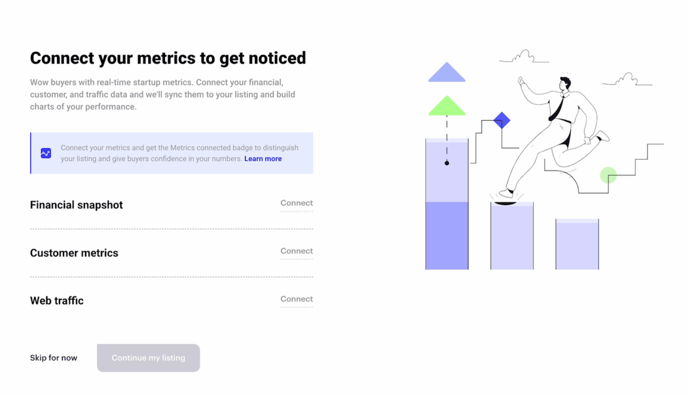Click the shortest purple bar on the right

pos(577,244)
